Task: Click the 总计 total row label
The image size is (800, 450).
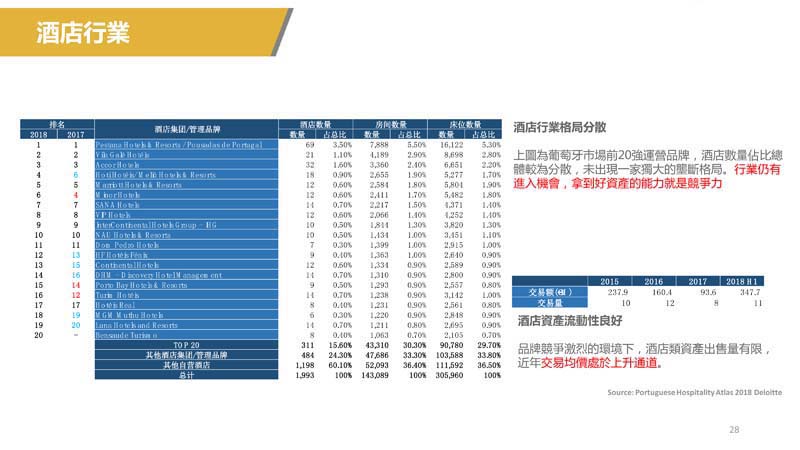Action: click(186, 376)
